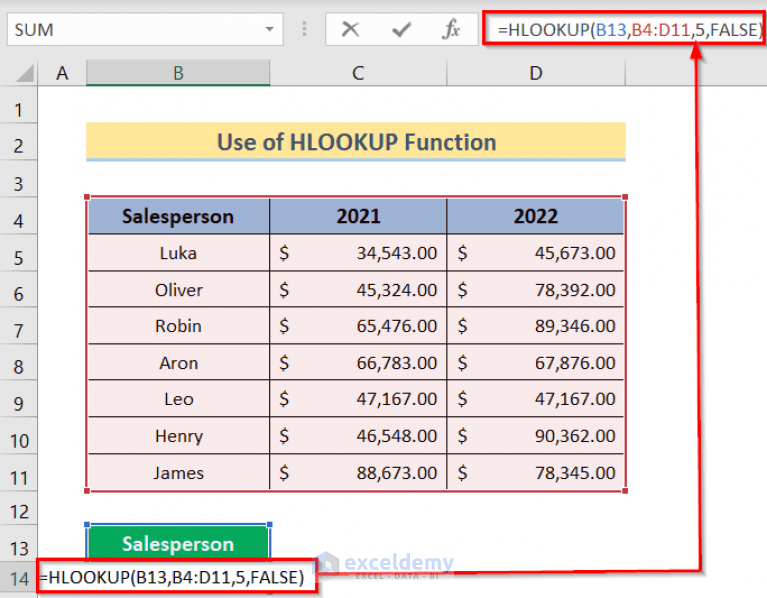Cancel formula entry with the X icon
Screen dimensions: 767x598
pos(350,29)
